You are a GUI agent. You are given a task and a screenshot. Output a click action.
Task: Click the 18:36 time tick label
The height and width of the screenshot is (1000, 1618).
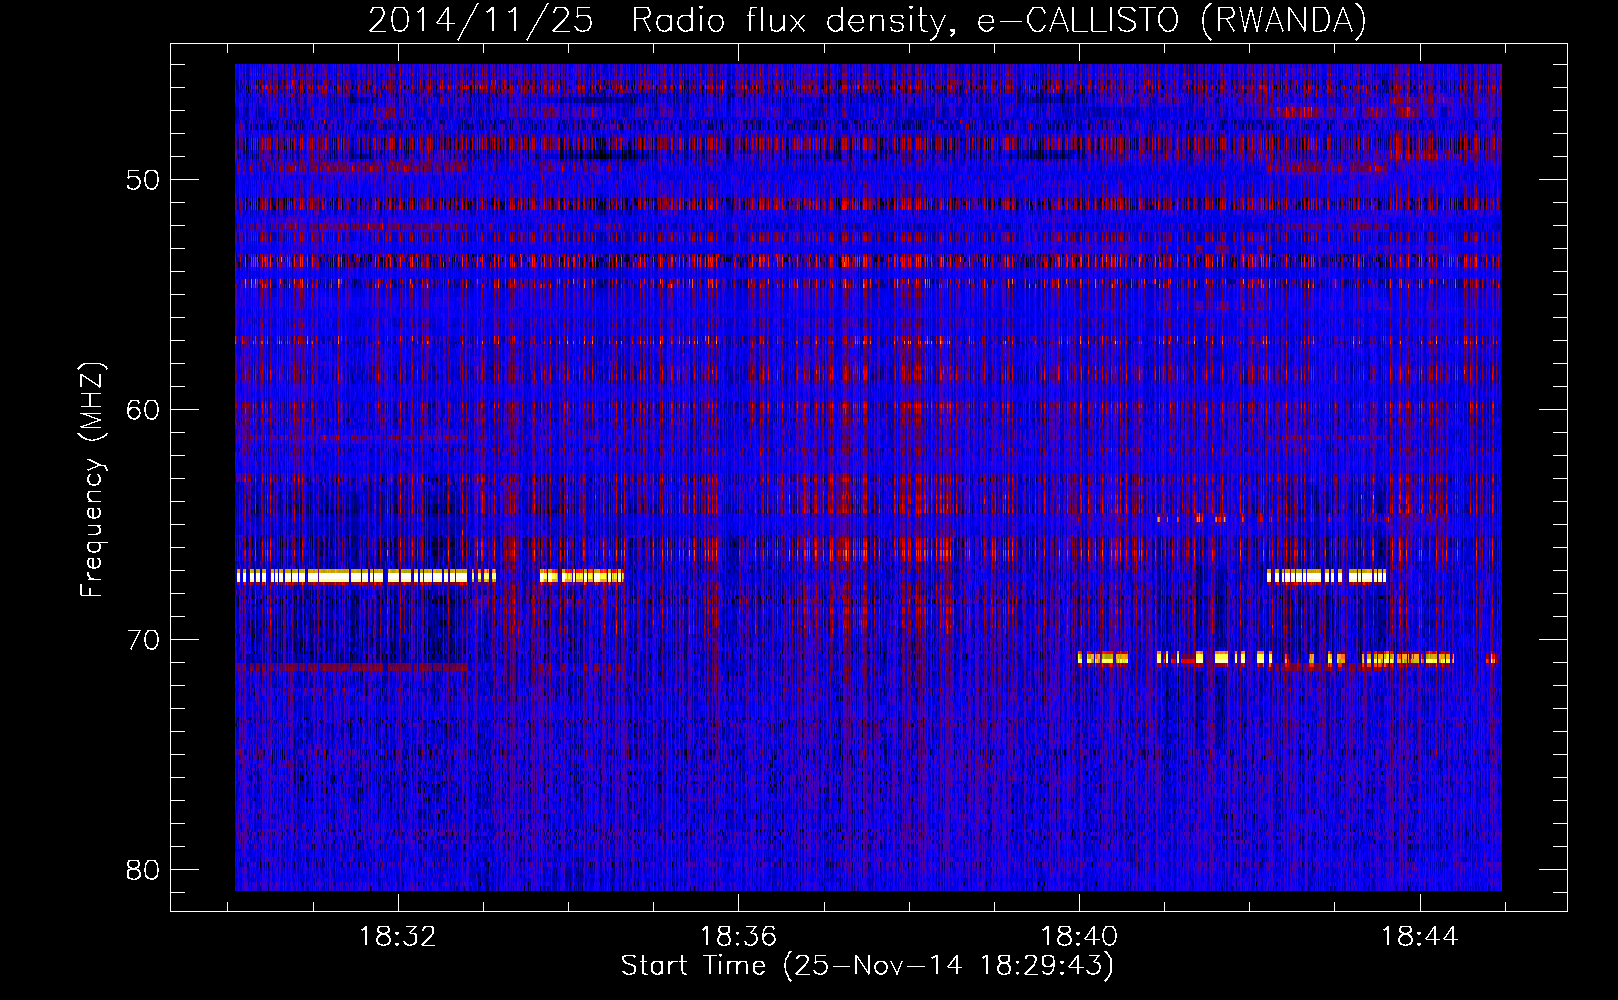[738, 937]
